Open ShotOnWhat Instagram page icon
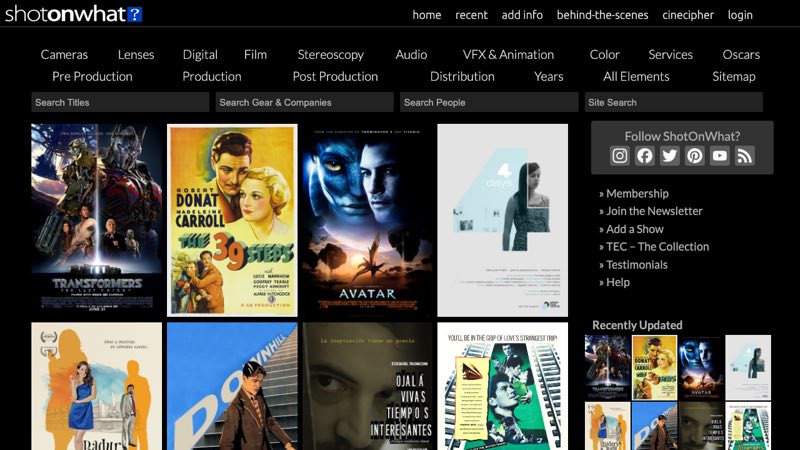The width and height of the screenshot is (800, 450). [619, 156]
